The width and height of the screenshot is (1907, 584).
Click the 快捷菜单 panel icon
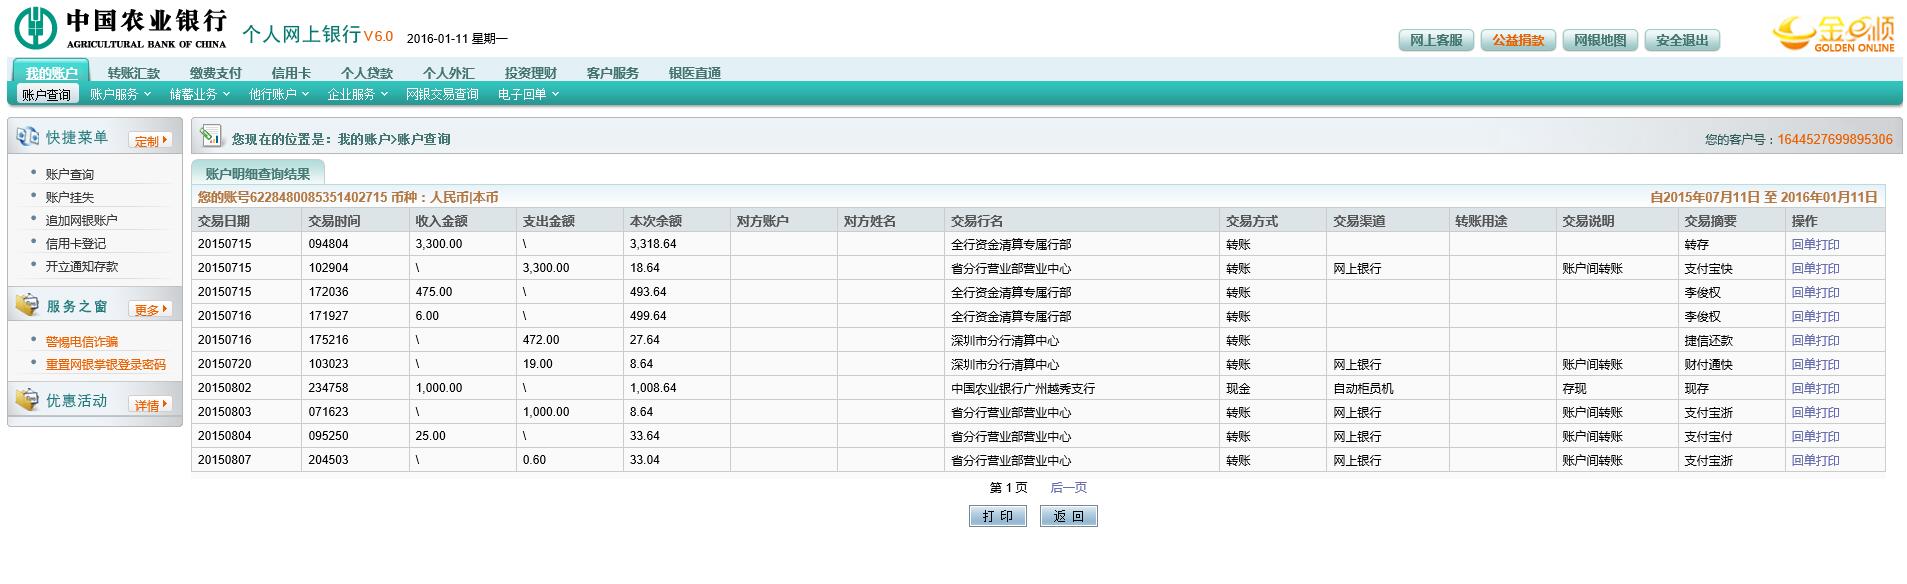(27, 137)
